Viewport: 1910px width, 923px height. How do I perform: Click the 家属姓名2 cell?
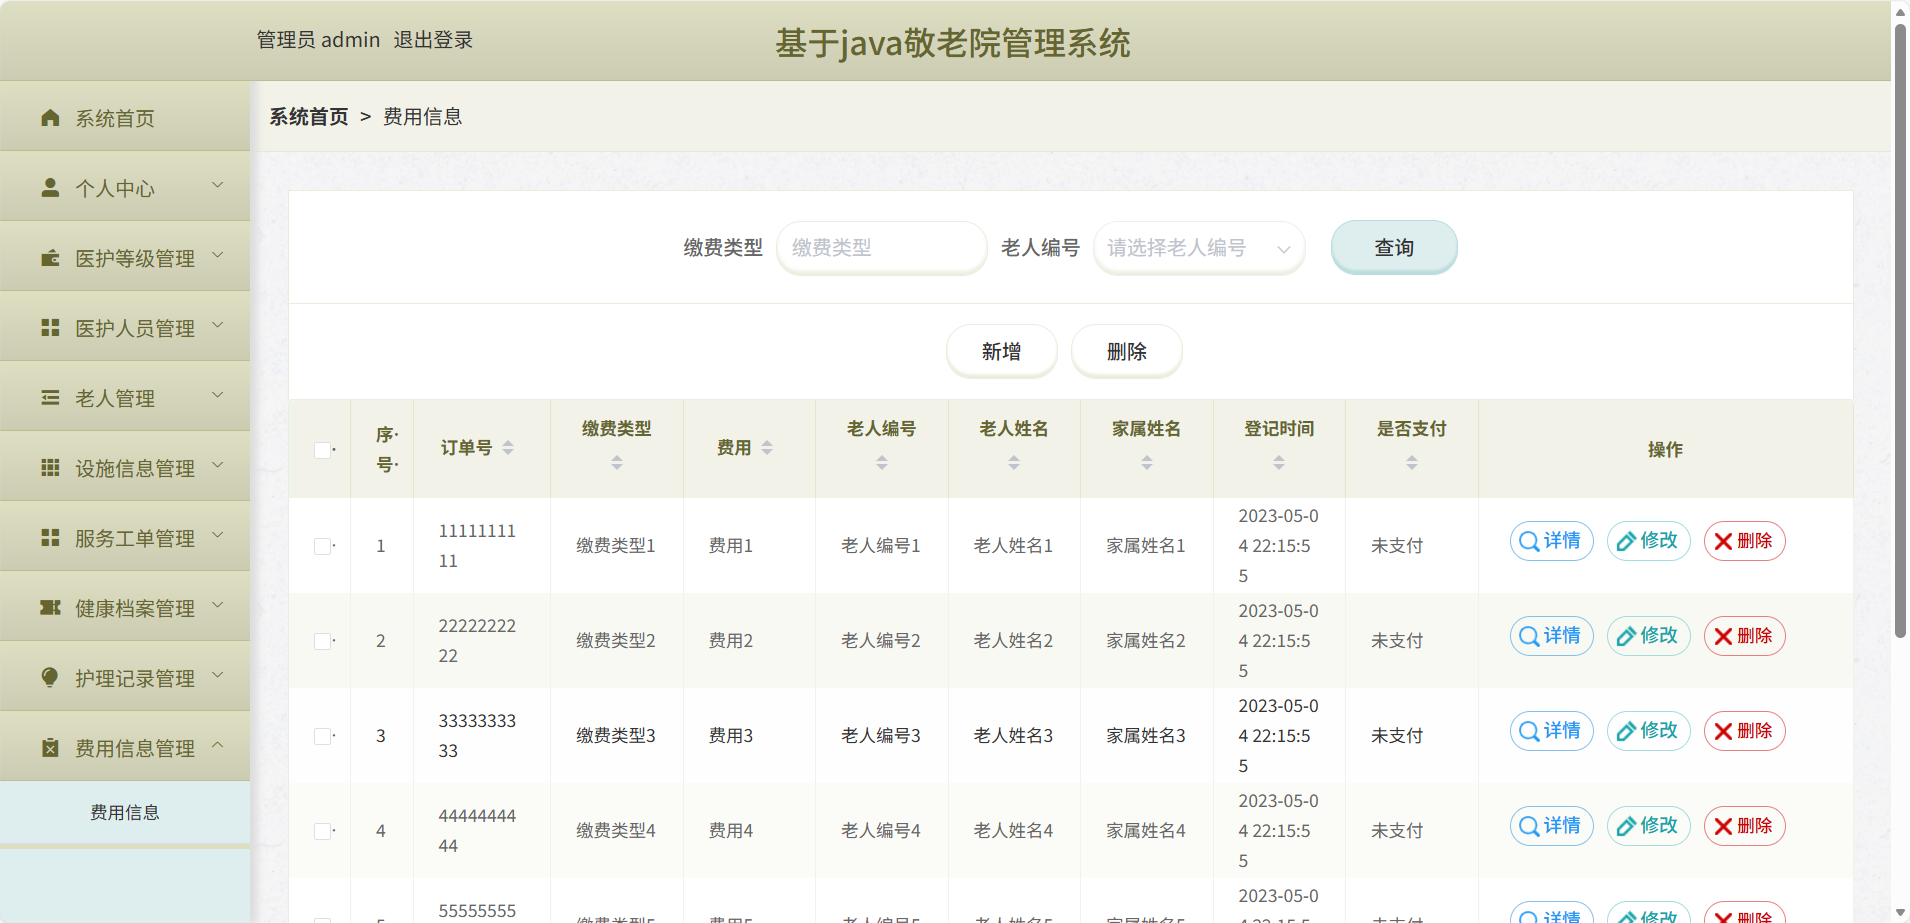click(1146, 641)
